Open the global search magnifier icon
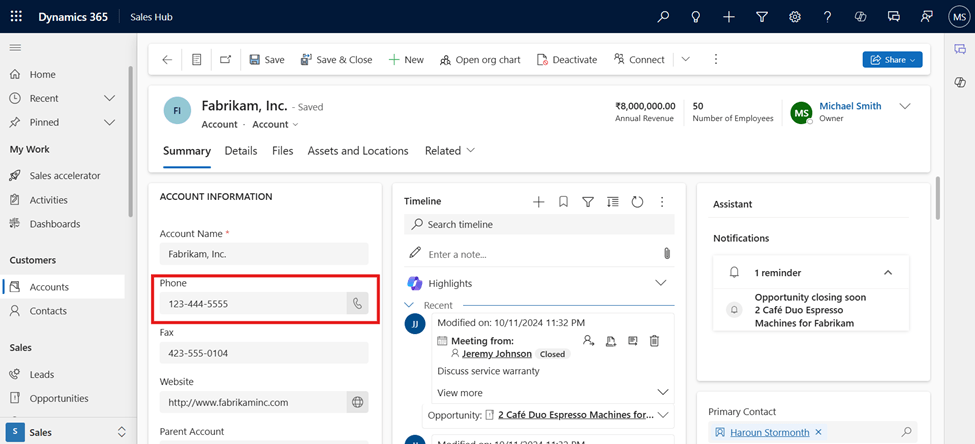The height and width of the screenshot is (444, 975). [663, 17]
